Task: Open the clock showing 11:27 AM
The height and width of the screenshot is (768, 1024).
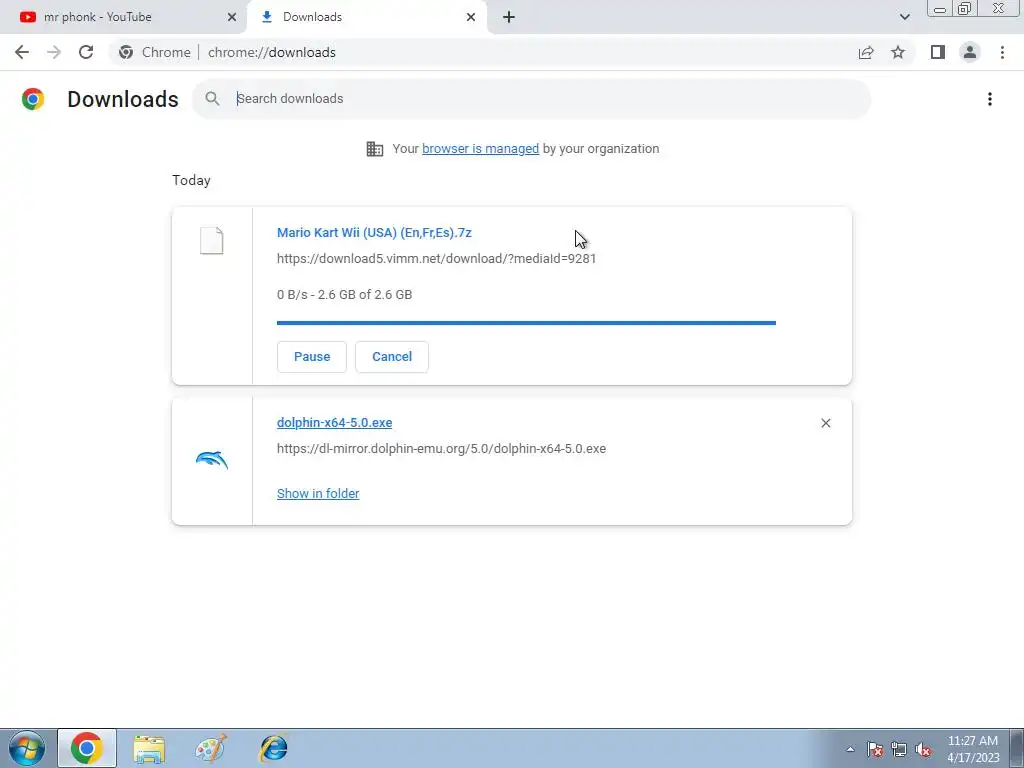Action: pos(973,749)
